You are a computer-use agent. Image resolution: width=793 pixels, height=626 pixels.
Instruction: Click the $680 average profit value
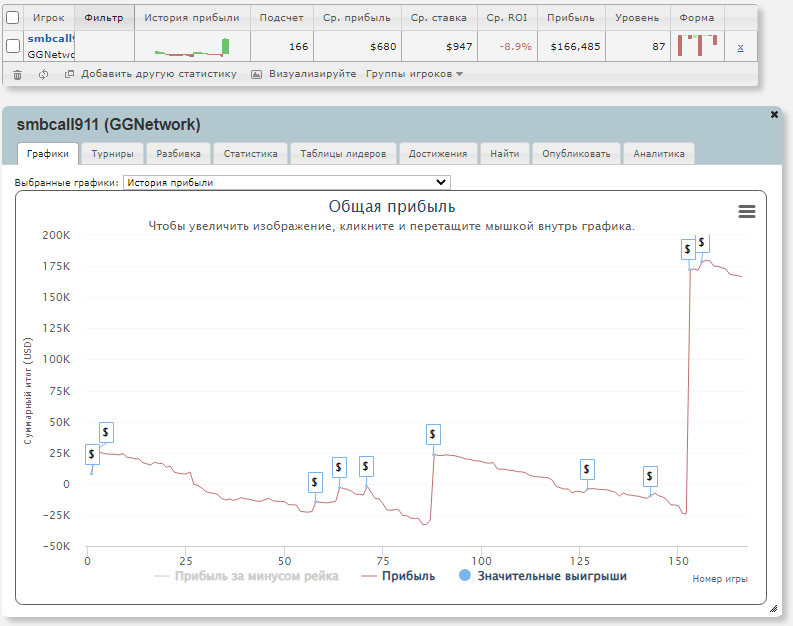(x=383, y=47)
